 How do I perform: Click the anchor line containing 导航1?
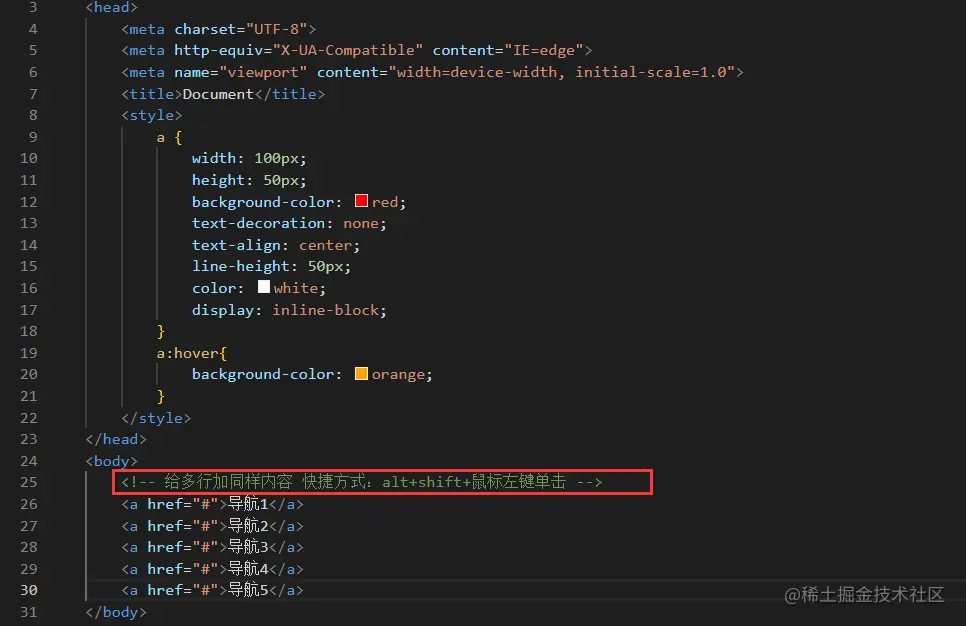point(213,504)
